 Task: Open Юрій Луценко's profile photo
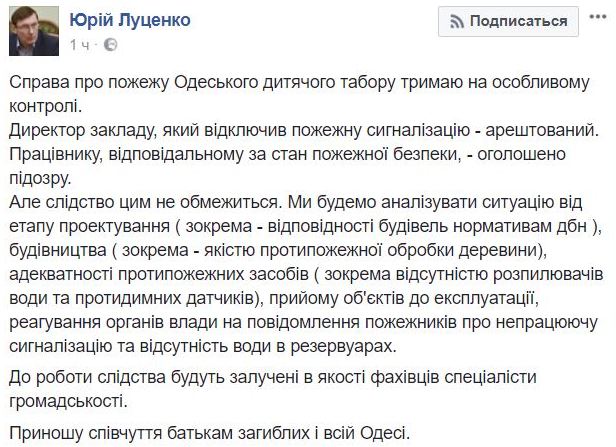click(x=34, y=31)
